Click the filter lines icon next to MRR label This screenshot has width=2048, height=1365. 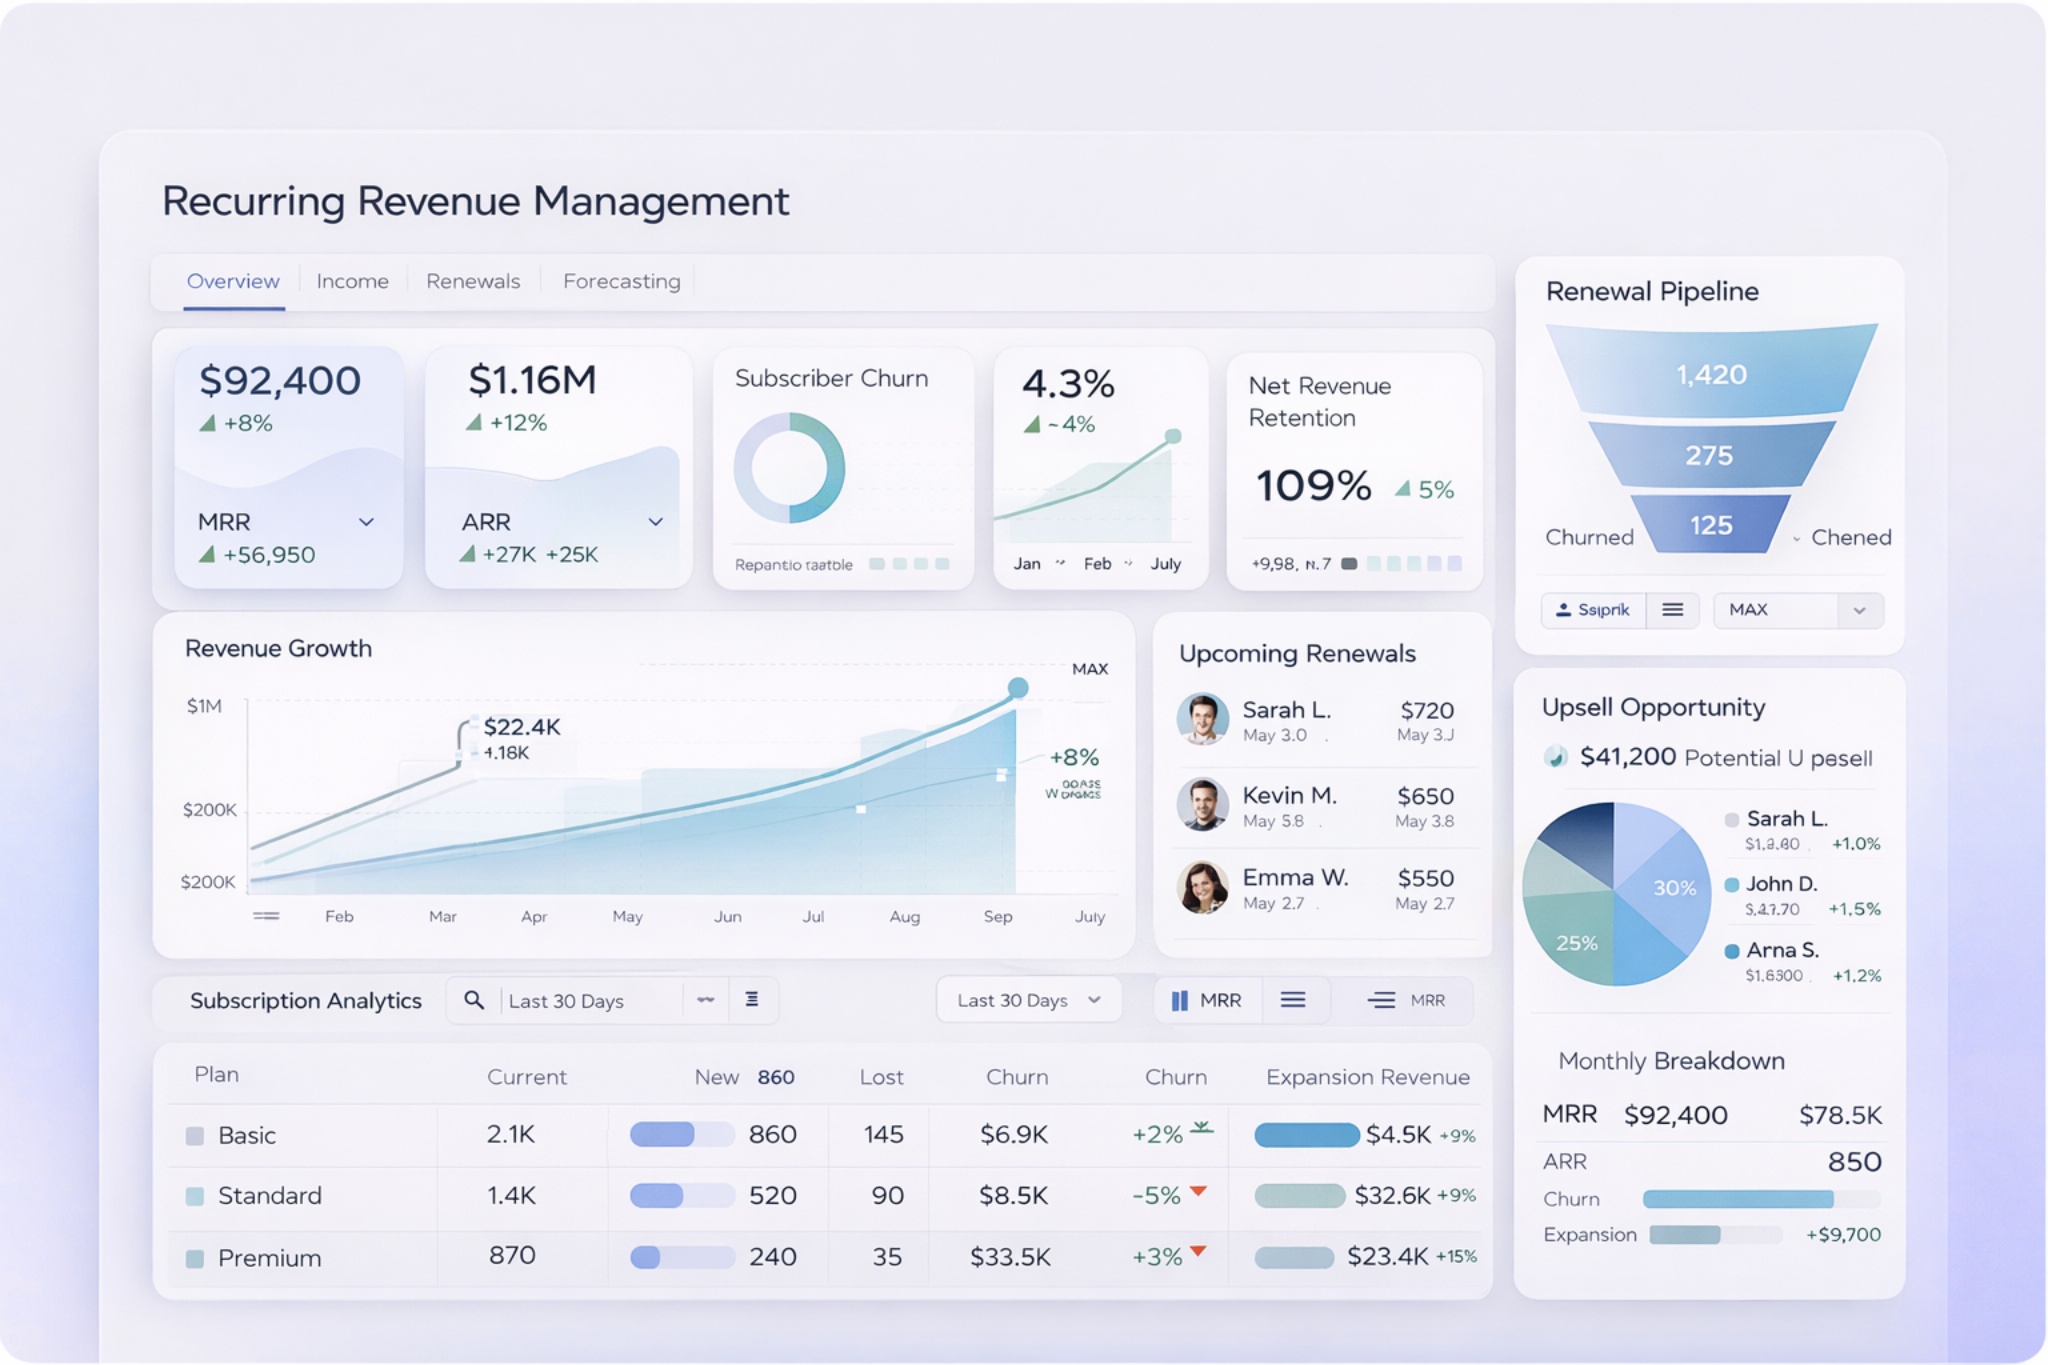pyautogui.click(x=1381, y=1000)
